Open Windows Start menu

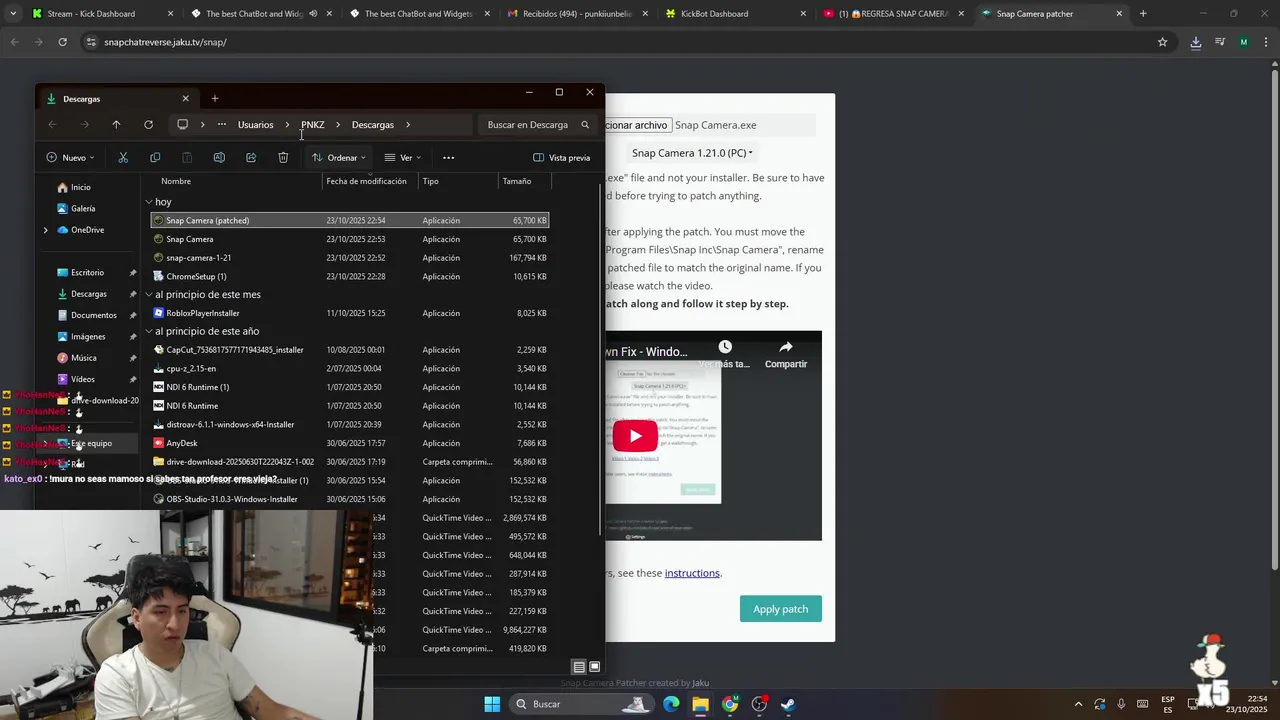tap(492, 704)
